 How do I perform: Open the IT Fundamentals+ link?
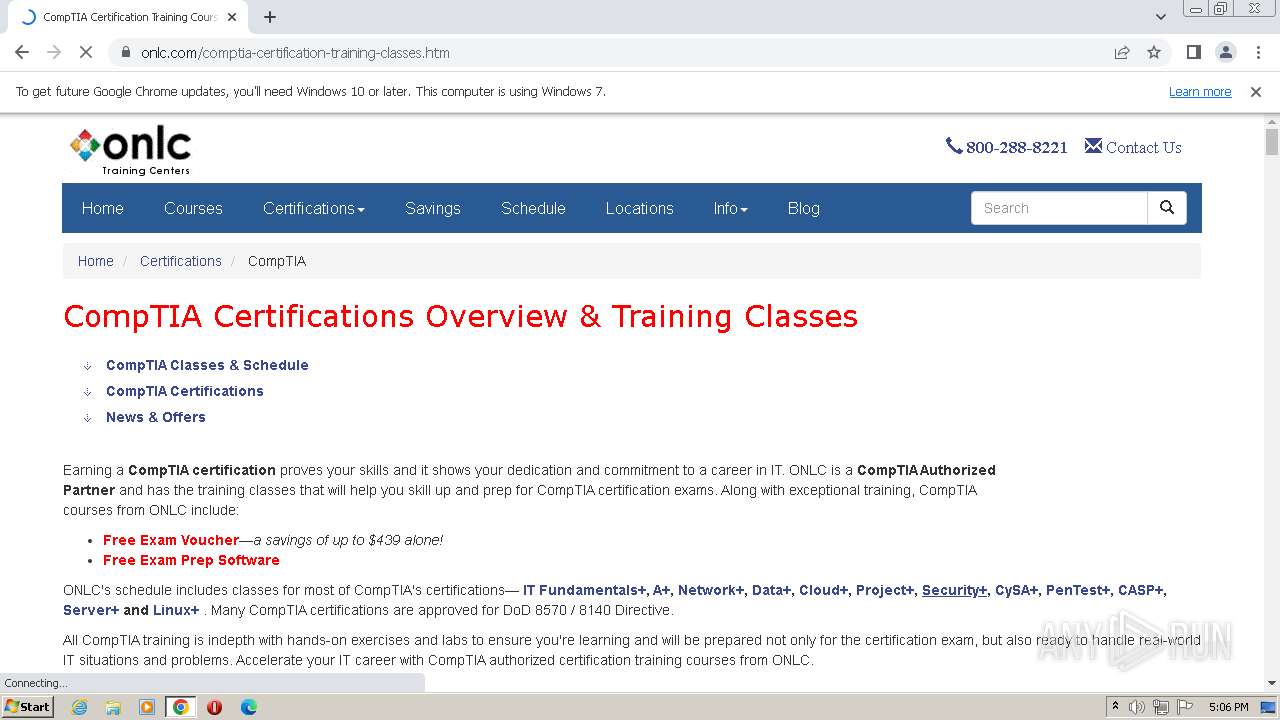(585, 590)
